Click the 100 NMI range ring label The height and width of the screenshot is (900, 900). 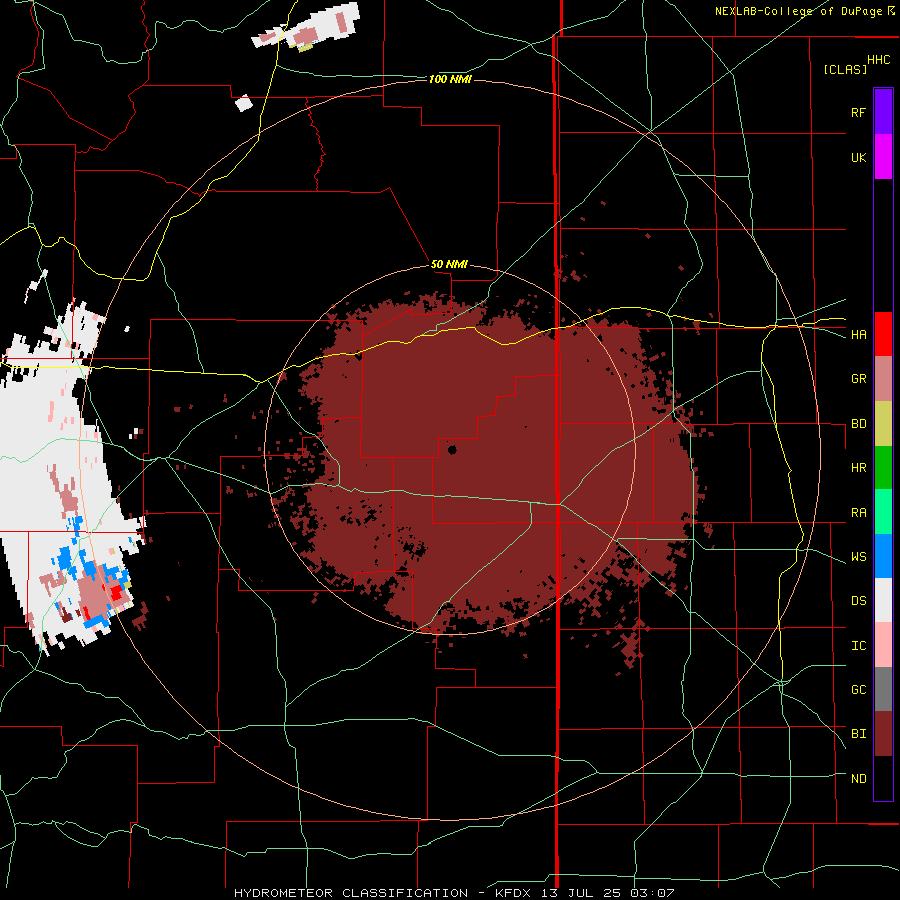pyautogui.click(x=450, y=79)
